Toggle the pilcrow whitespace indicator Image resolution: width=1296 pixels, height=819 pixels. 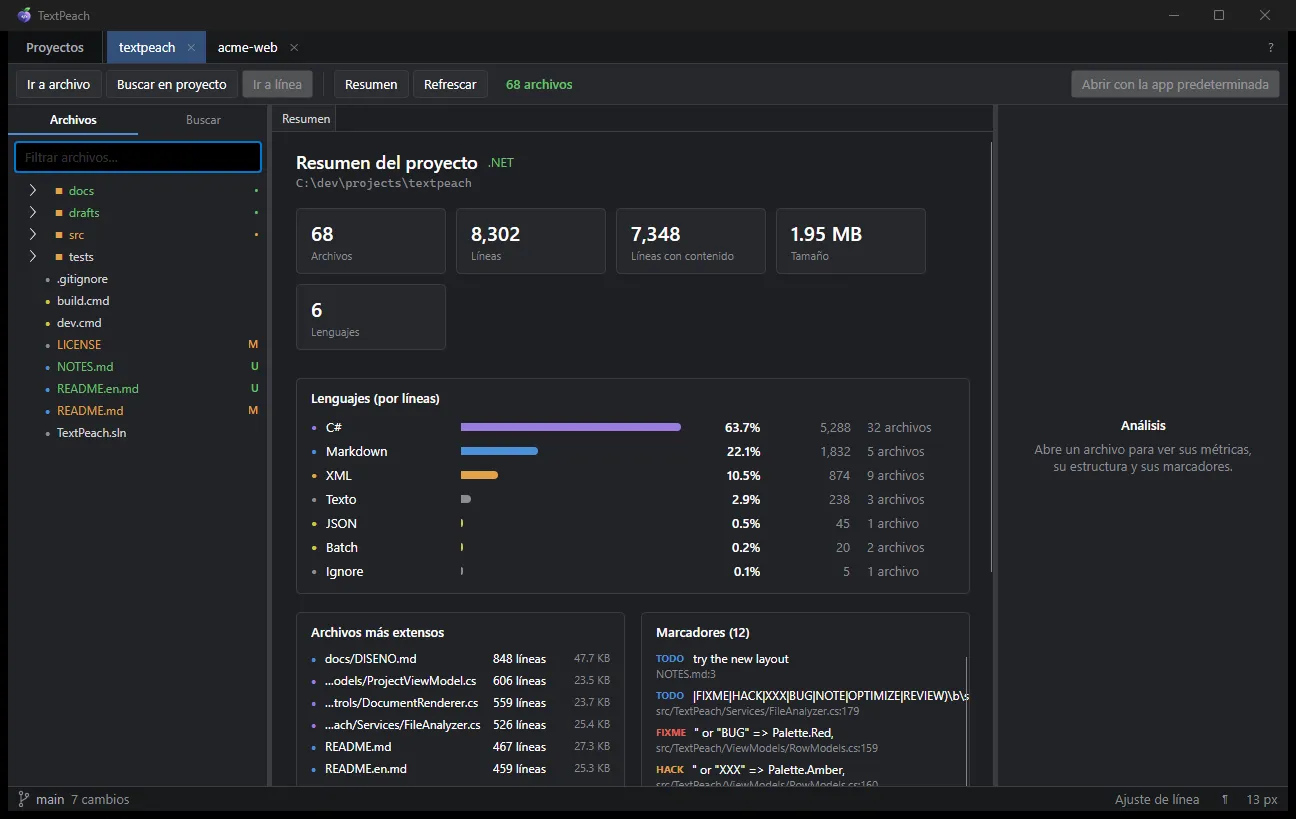(1225, 800)
